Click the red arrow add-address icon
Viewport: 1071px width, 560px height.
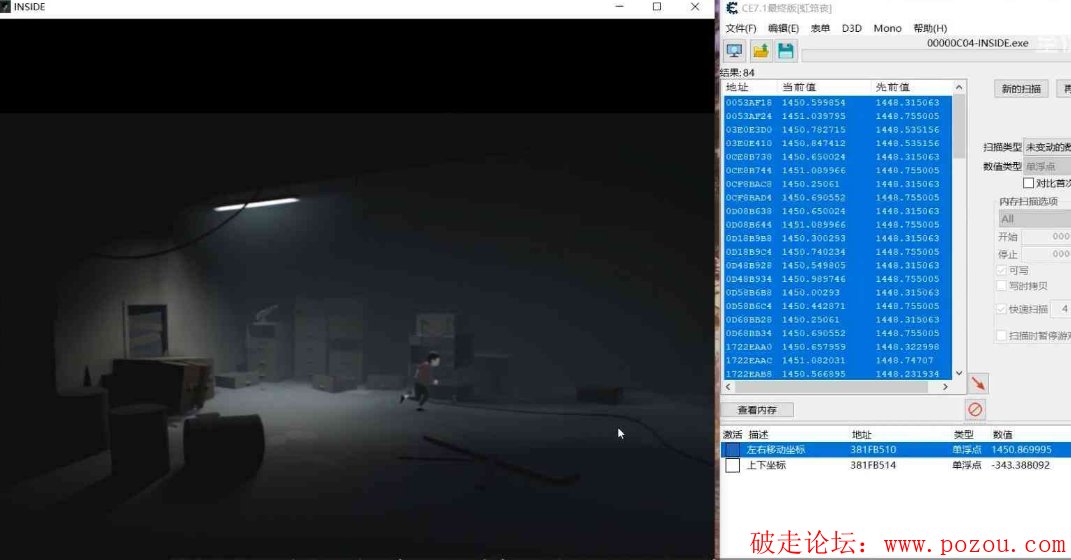pos(978,384)
